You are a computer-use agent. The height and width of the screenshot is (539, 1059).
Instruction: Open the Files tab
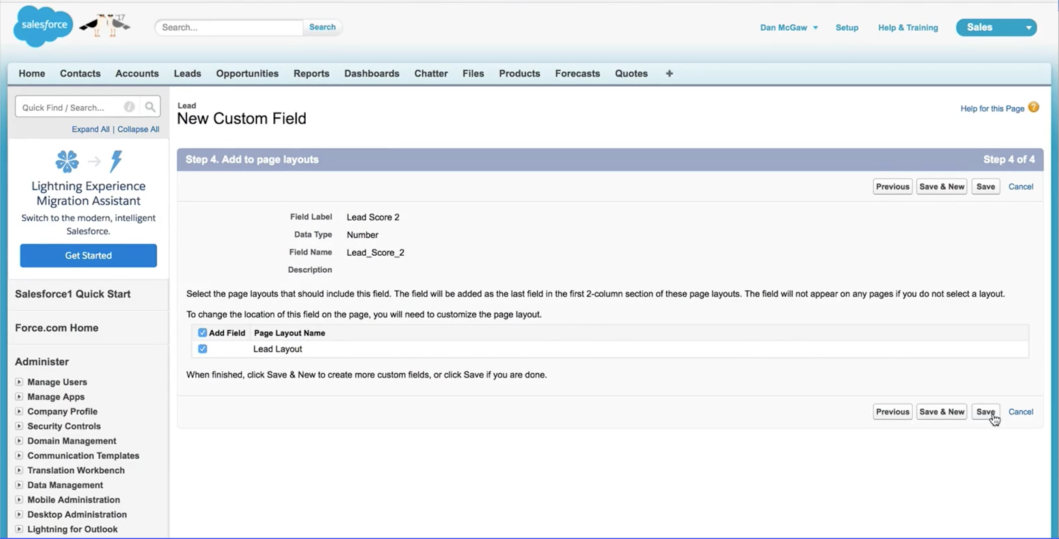point(473,74)
